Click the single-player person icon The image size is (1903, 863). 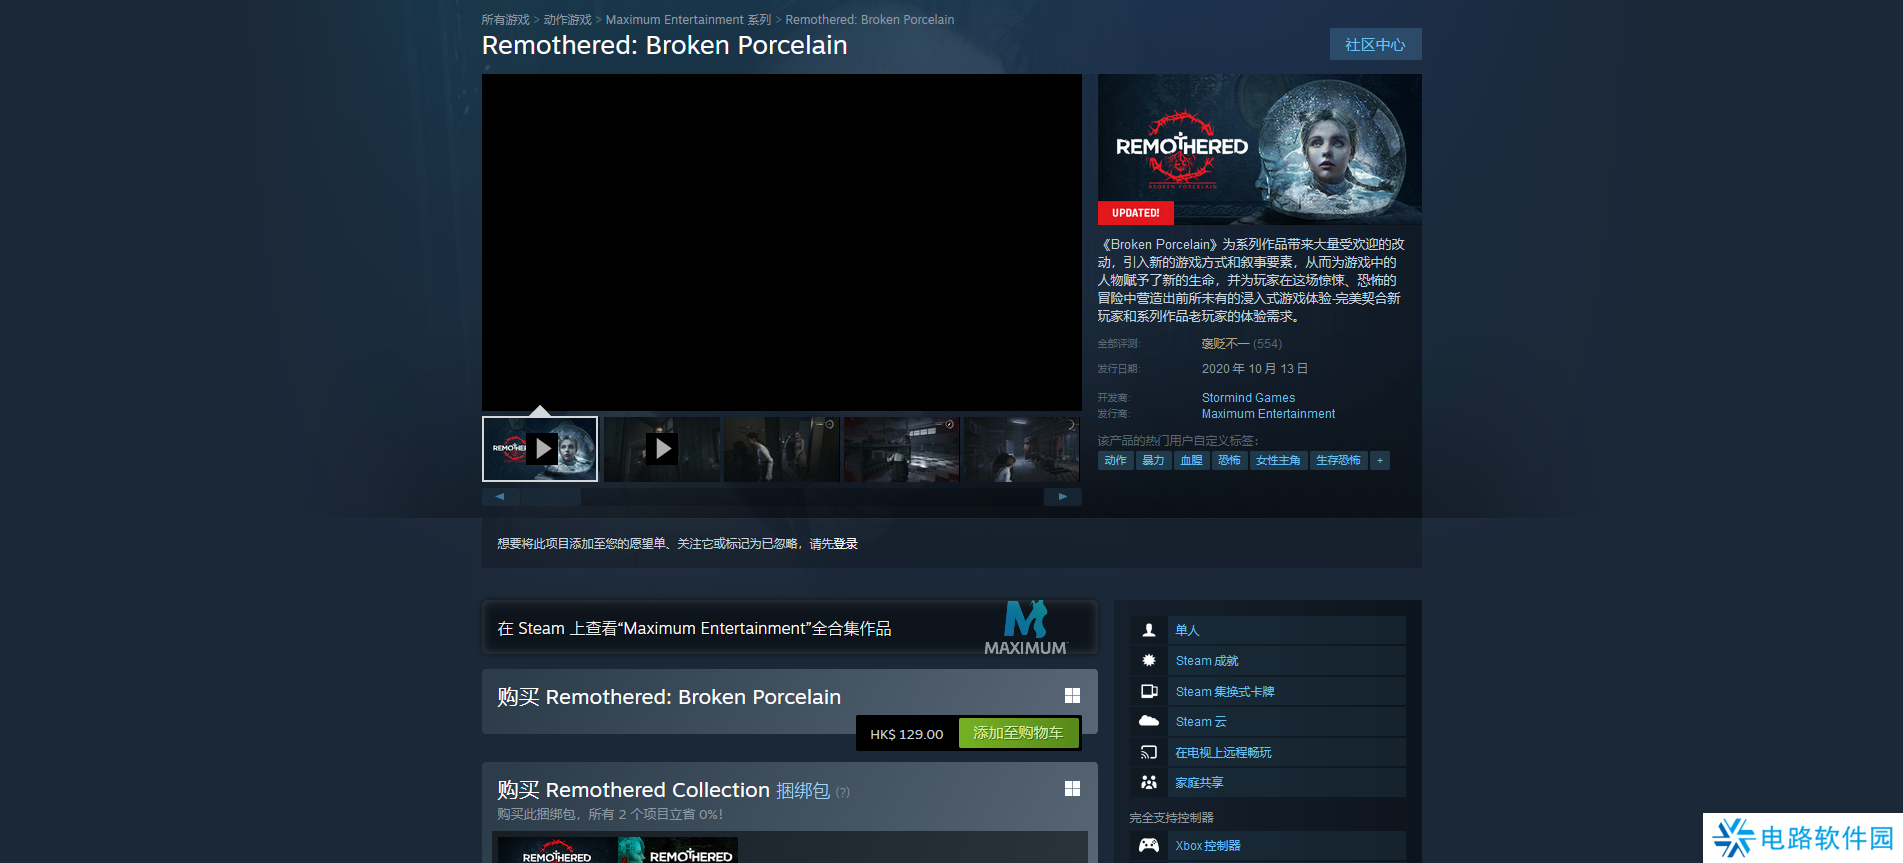[x=1149, y=630]
